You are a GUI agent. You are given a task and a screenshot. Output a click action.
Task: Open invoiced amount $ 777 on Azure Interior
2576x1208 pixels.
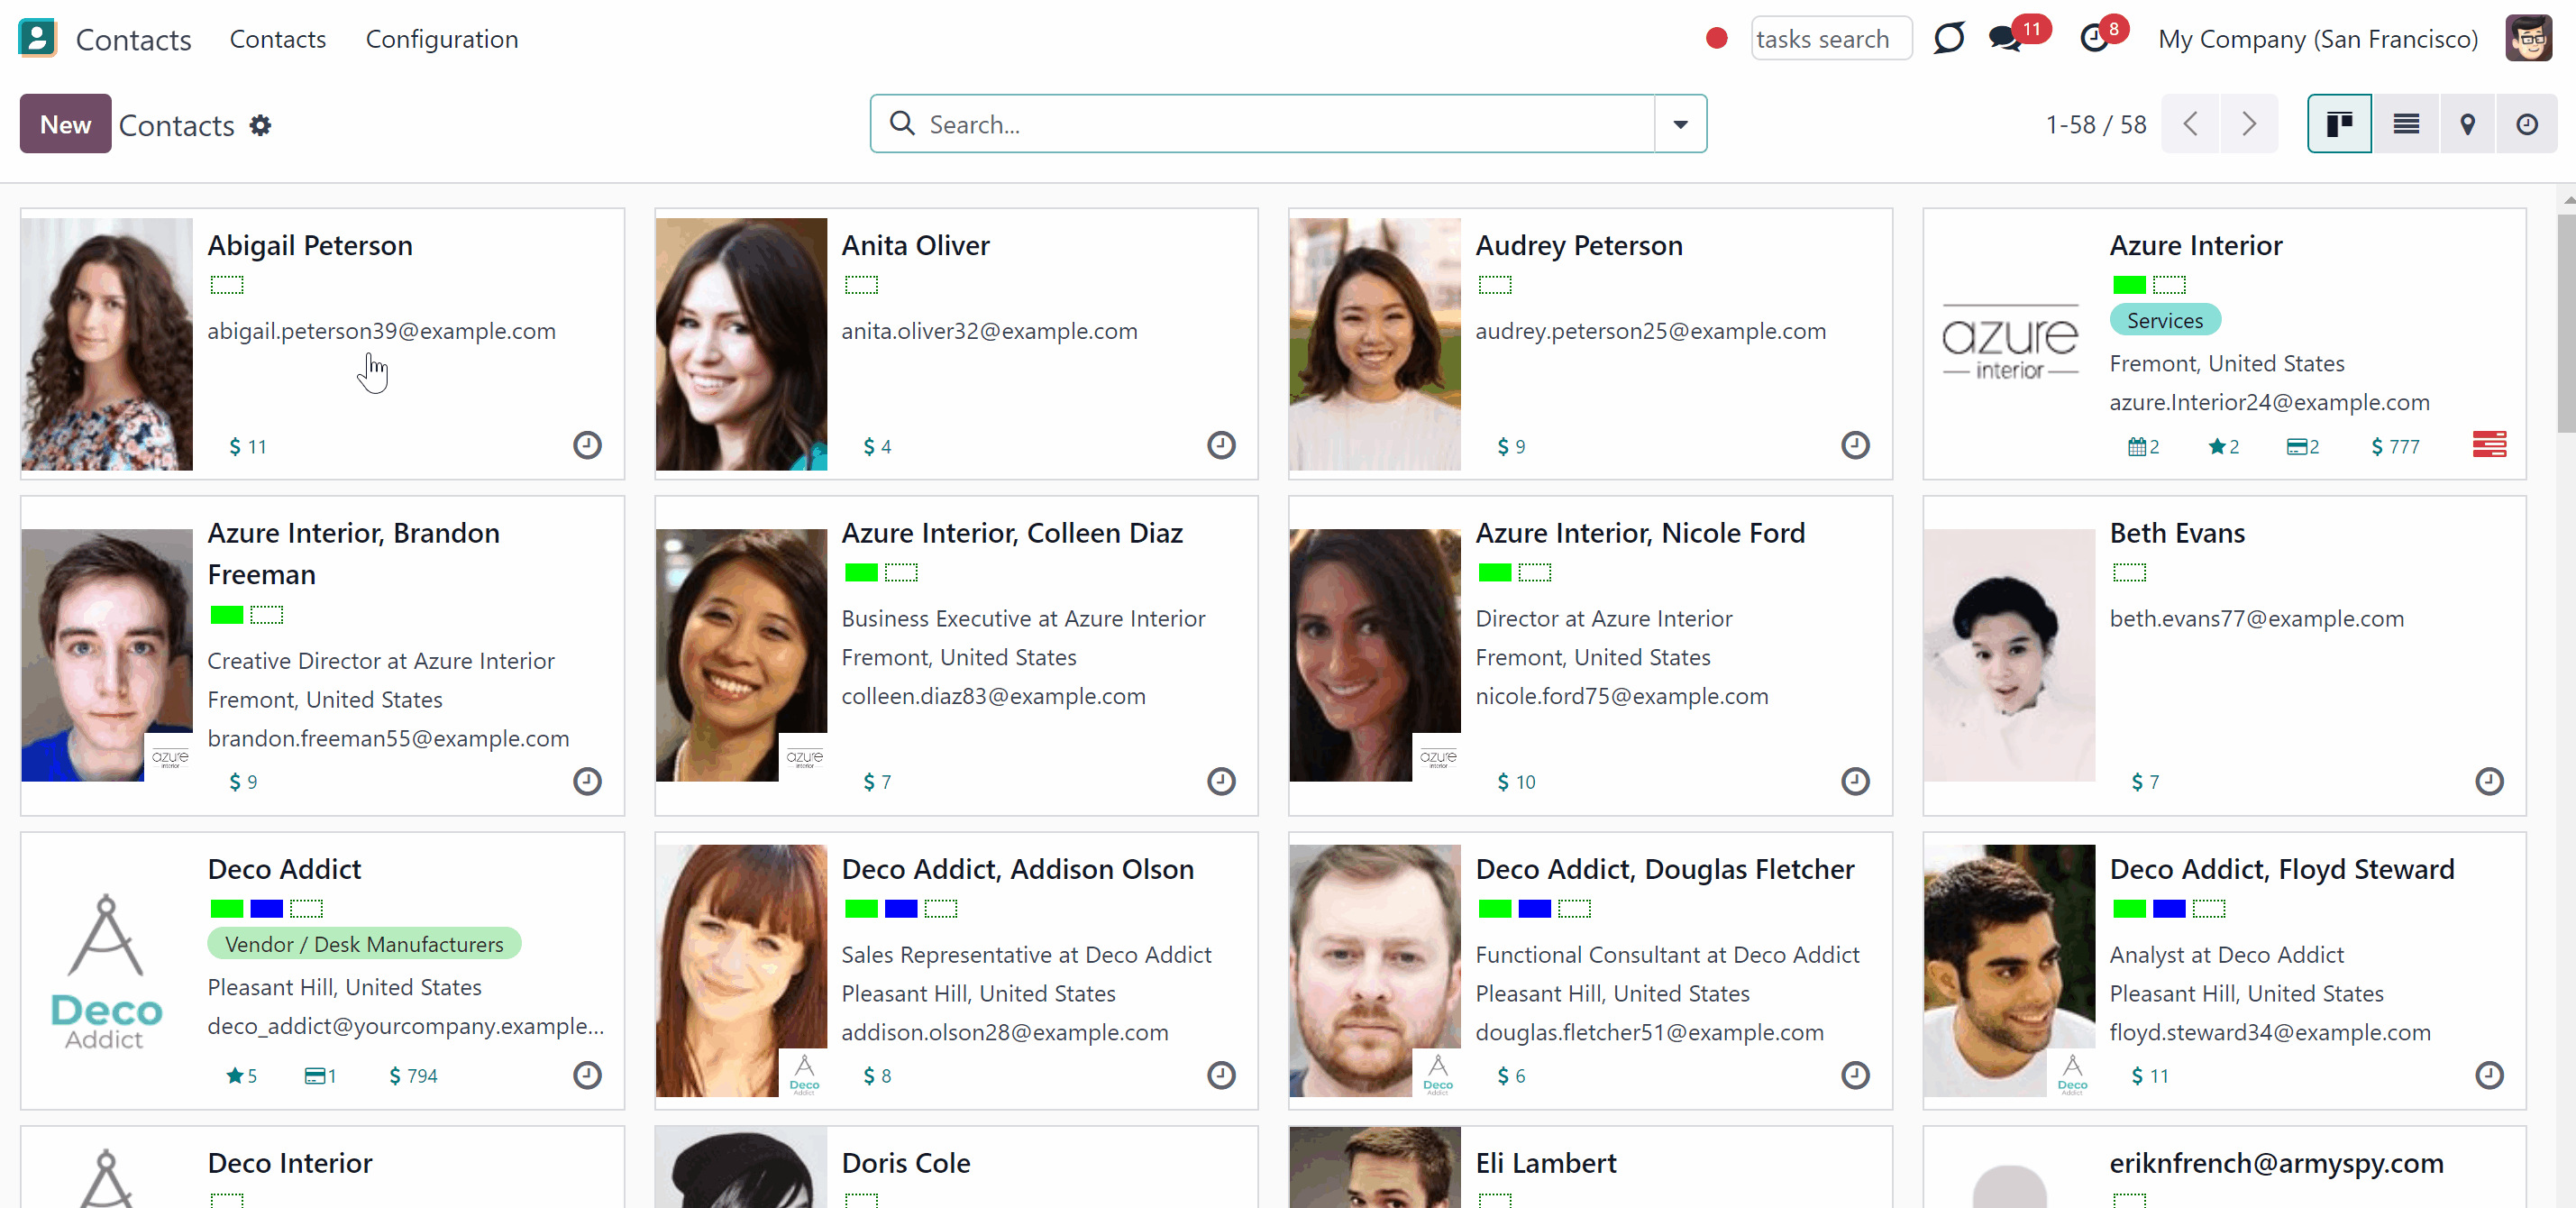tap(2395, 447)
